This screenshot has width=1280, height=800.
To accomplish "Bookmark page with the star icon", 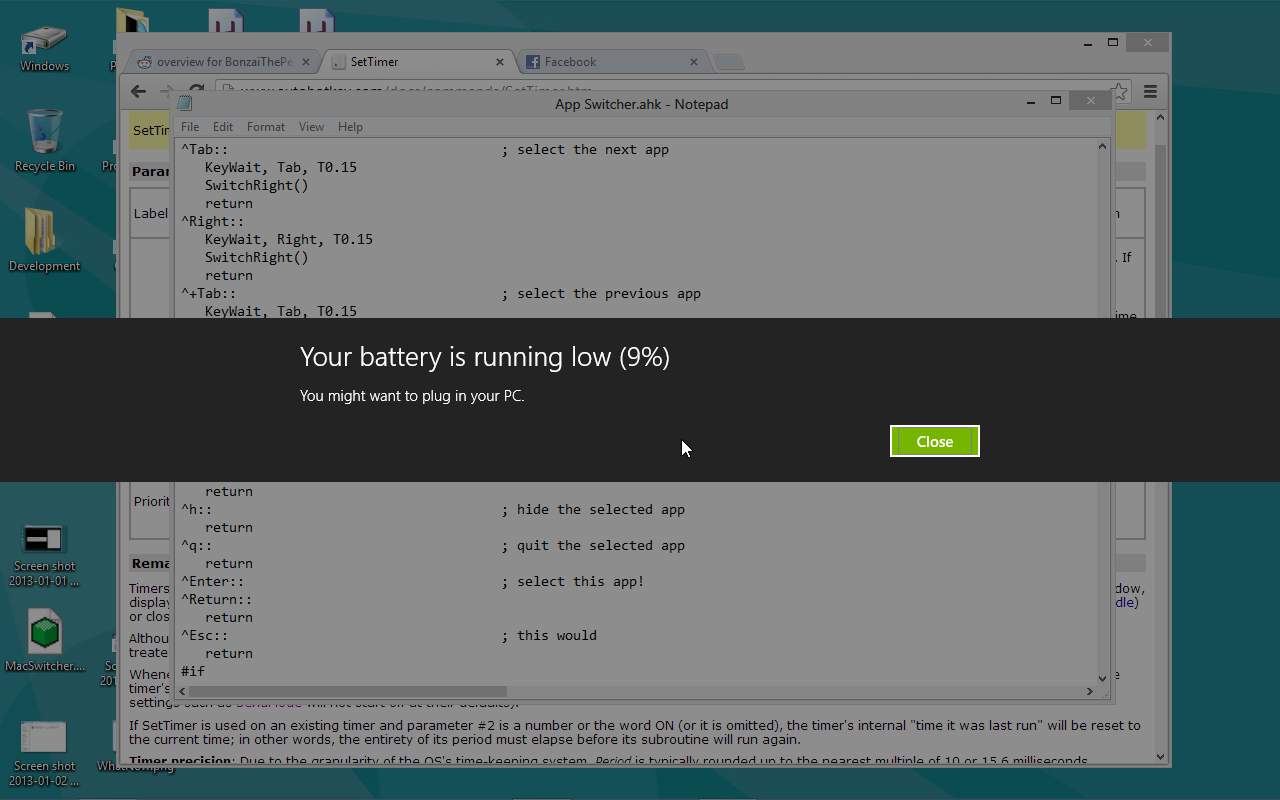I will click(1120, 91).
